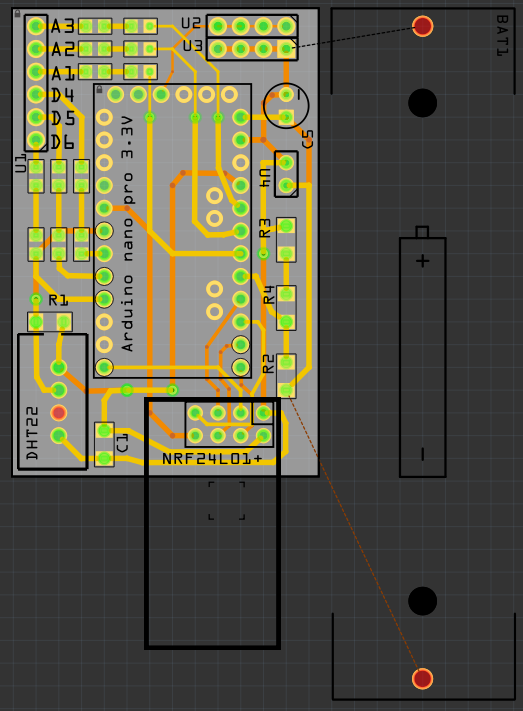Click the lock icon at the PCB board corner

[17, 14]
